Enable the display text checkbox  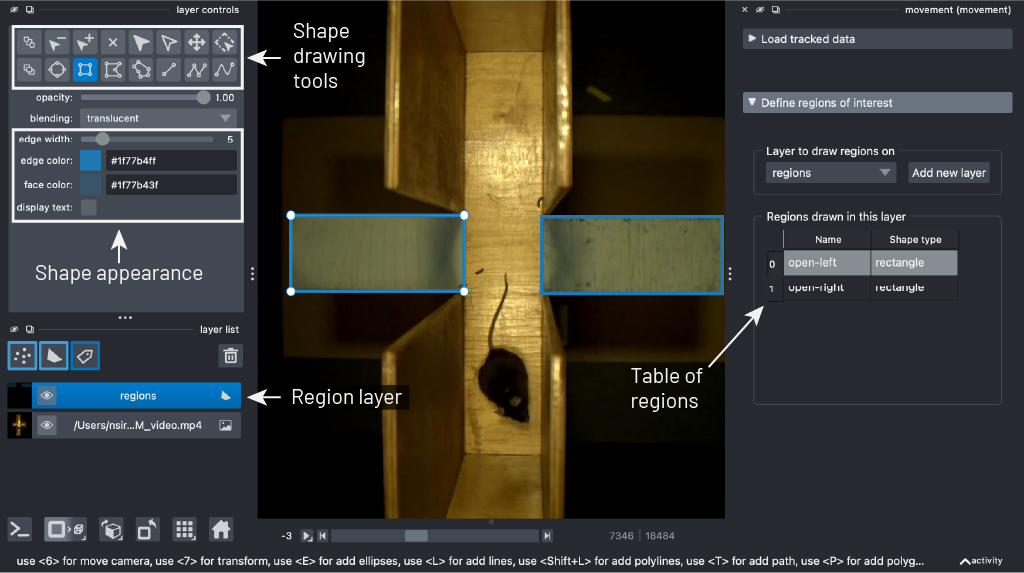click(x=89, y=207)
